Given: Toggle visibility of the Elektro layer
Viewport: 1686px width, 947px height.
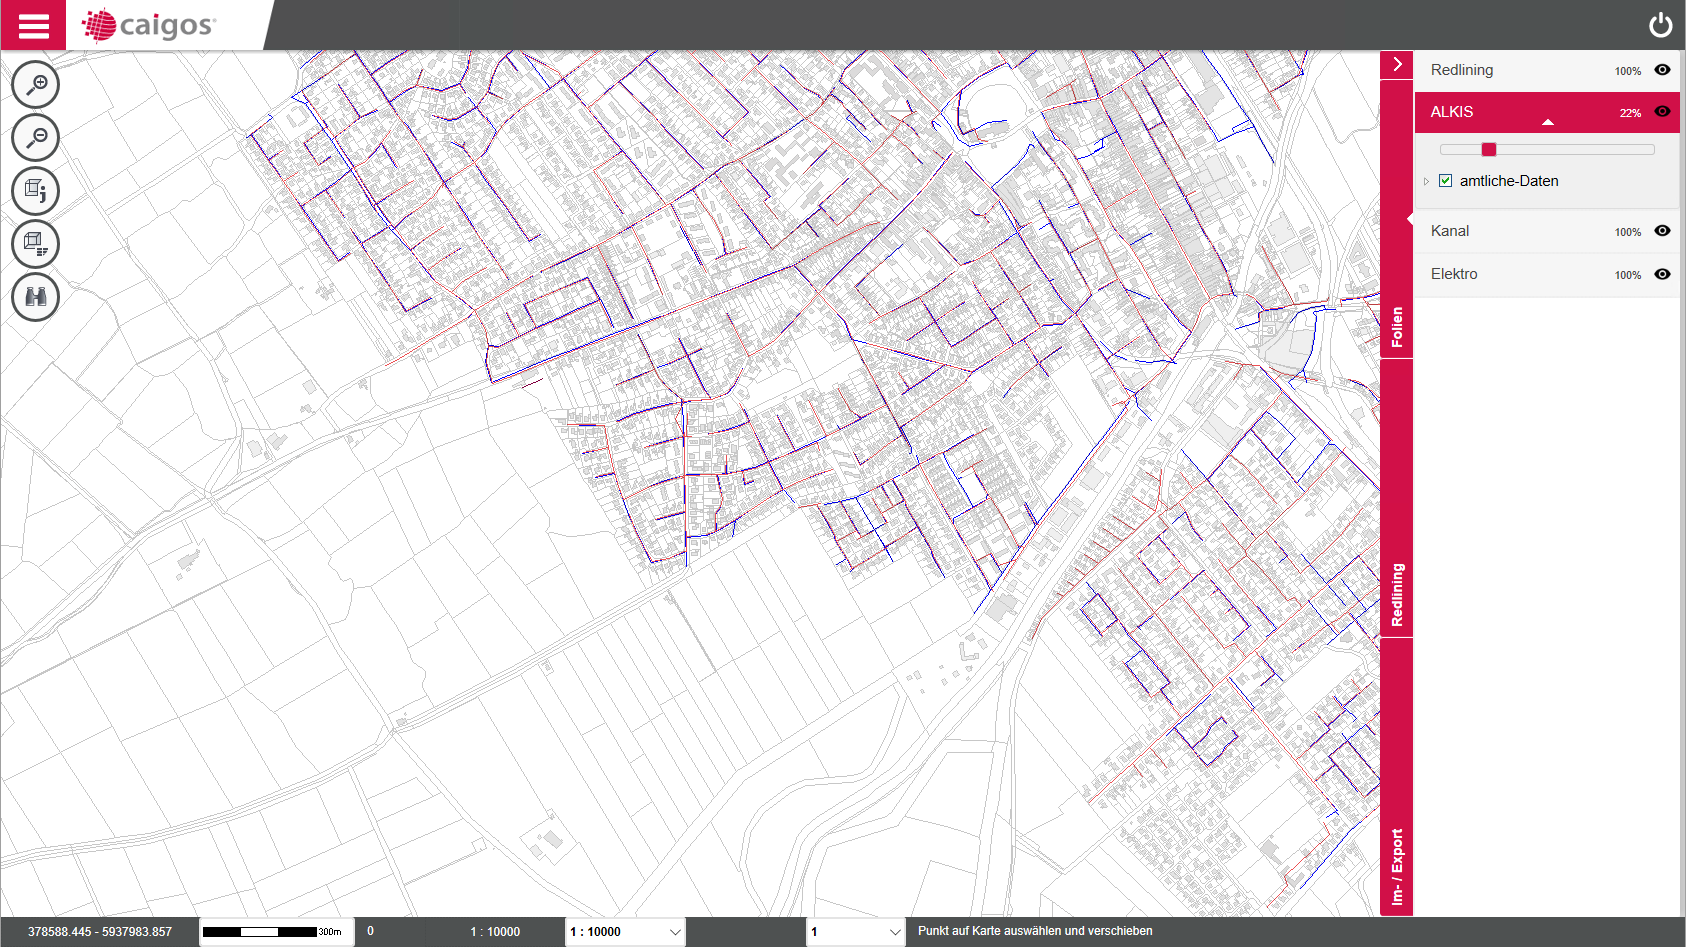Looking at the screenshot, I should [1662, 274].
